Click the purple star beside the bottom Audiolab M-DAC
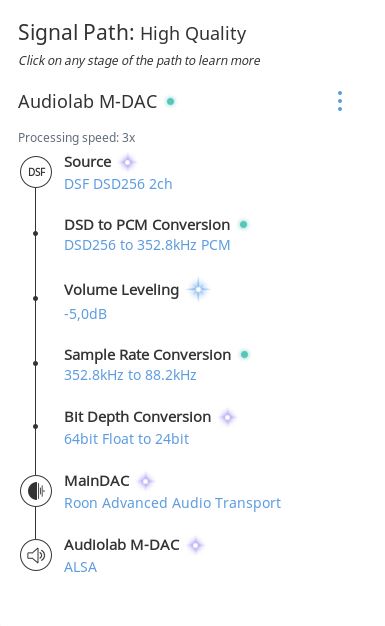Screen dimensions: 385x626 [195, 545]
